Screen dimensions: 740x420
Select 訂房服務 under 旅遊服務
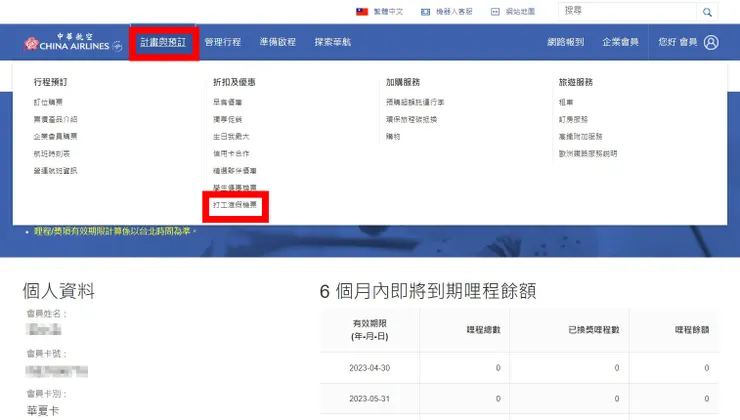pos(573,119)
